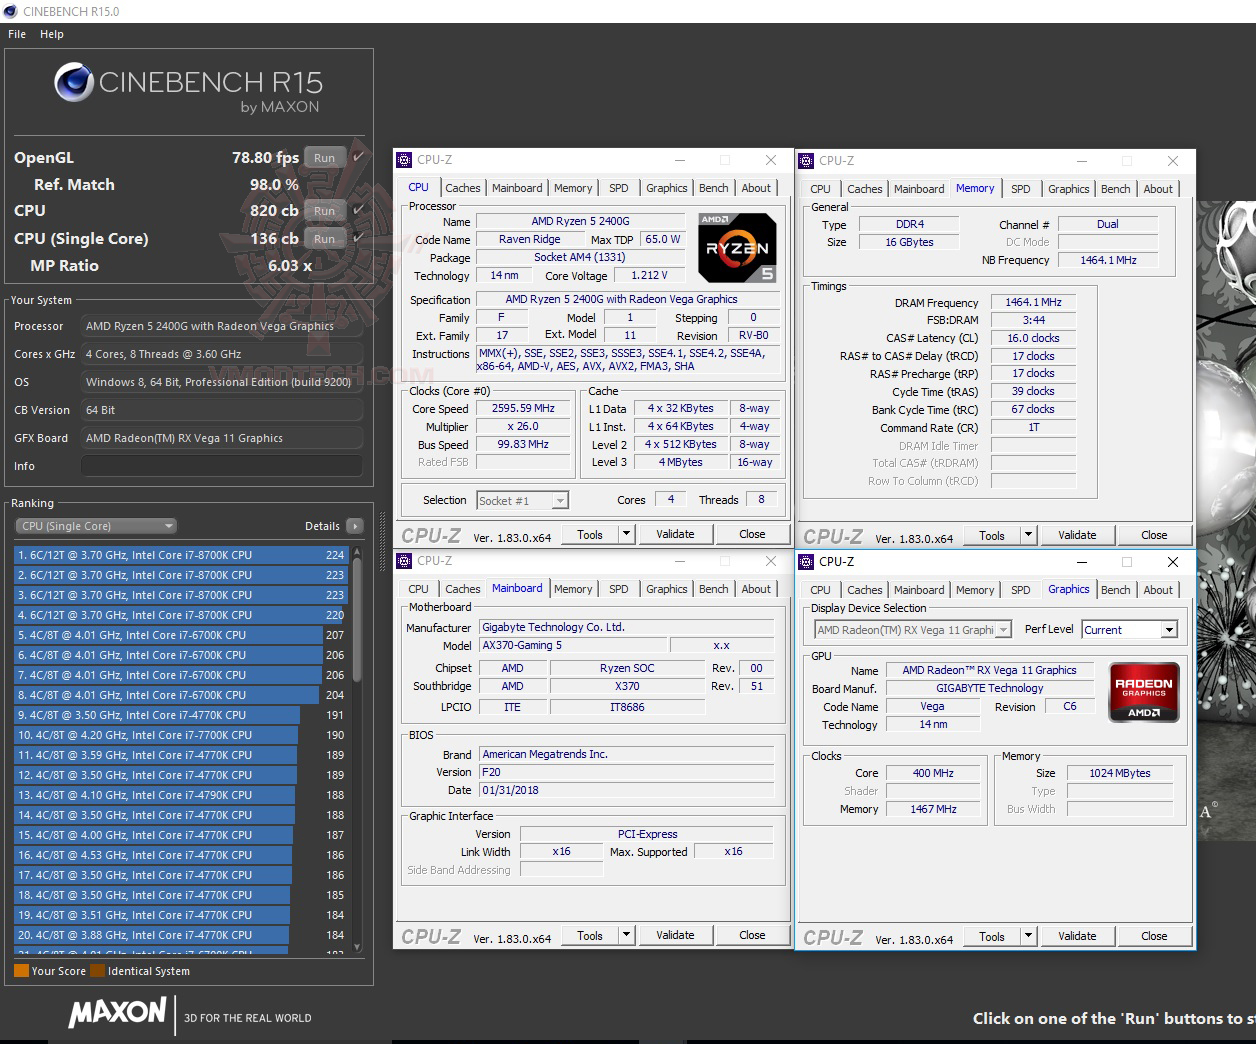This screenshot has width=1256, height=1044.
Task: Click the MAXON logo at the bottom
Action: coord(117,1014)
